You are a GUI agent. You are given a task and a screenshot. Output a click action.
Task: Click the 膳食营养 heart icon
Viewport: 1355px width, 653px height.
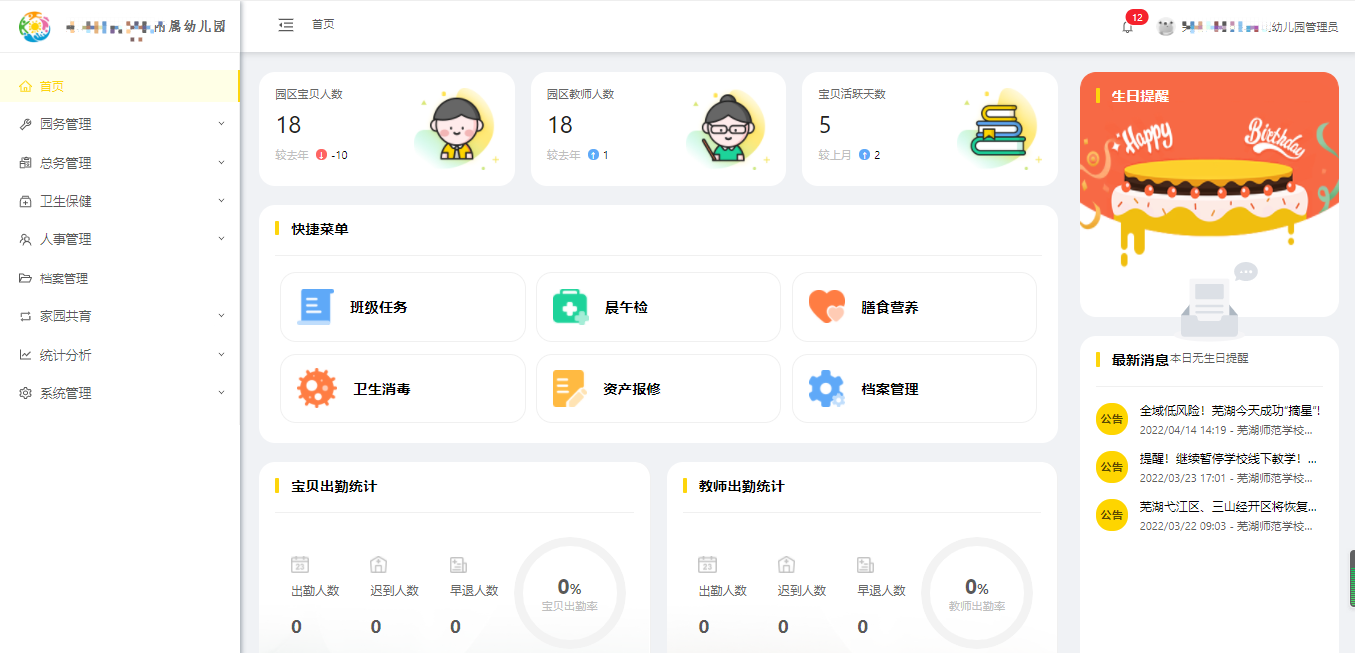click(x=827, y=307)
